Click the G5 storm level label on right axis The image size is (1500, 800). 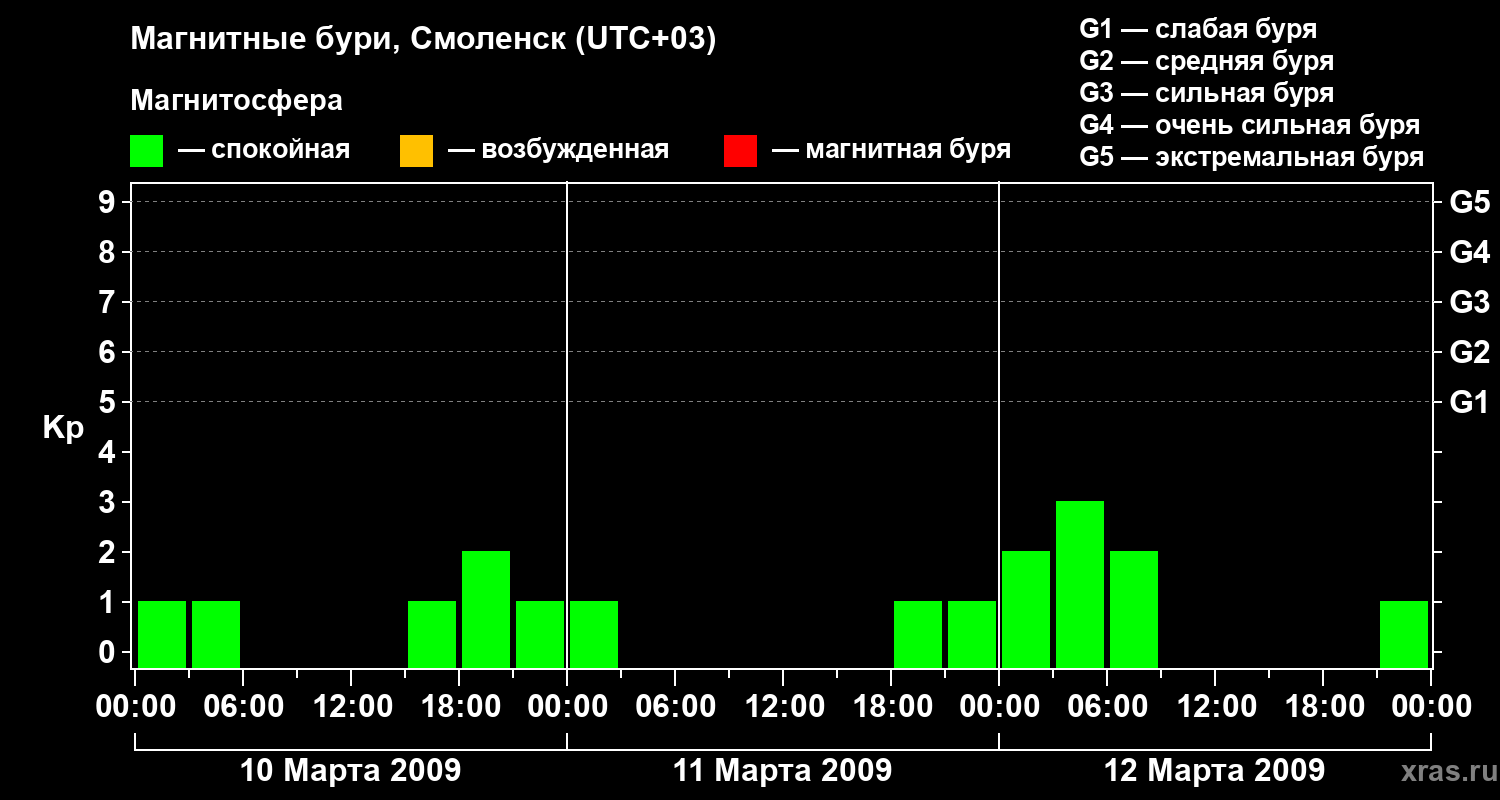[x=1470, y=202]
